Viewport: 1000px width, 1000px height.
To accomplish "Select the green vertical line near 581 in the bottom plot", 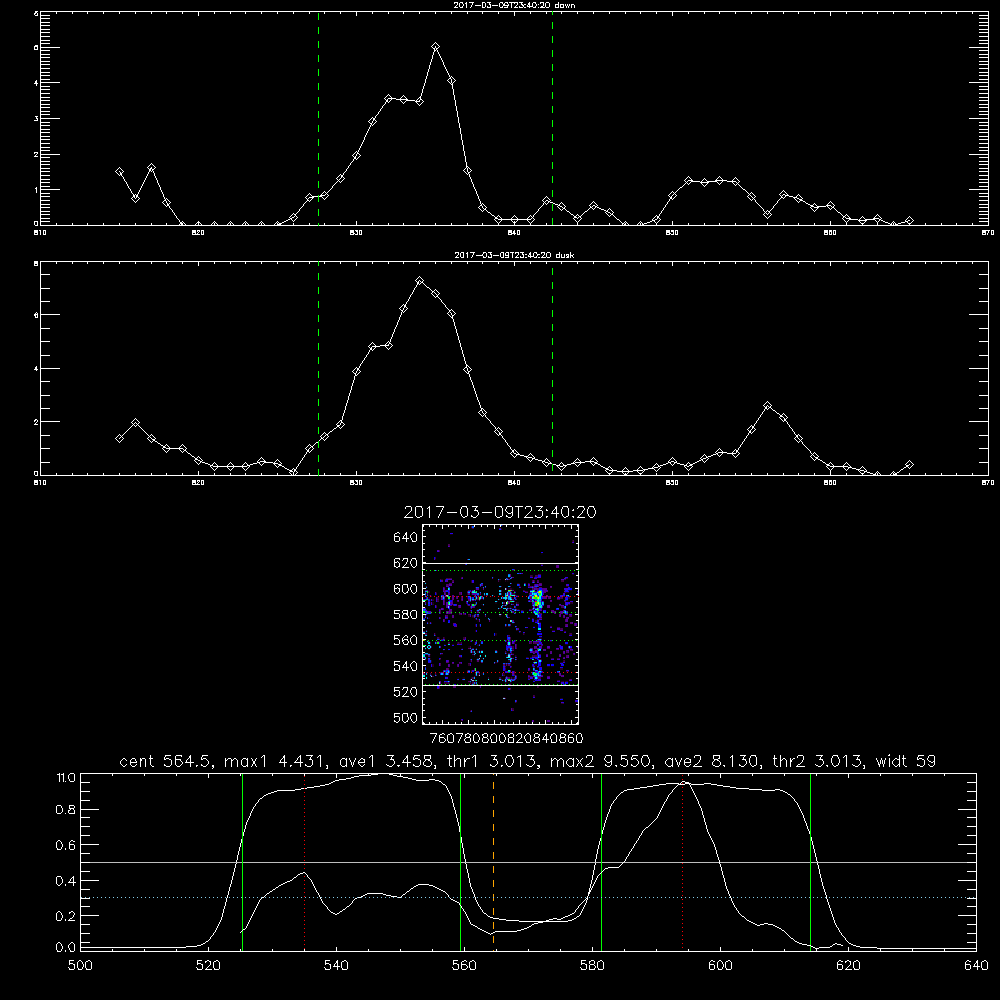I will pyautogui.click(x=601, y=861).
